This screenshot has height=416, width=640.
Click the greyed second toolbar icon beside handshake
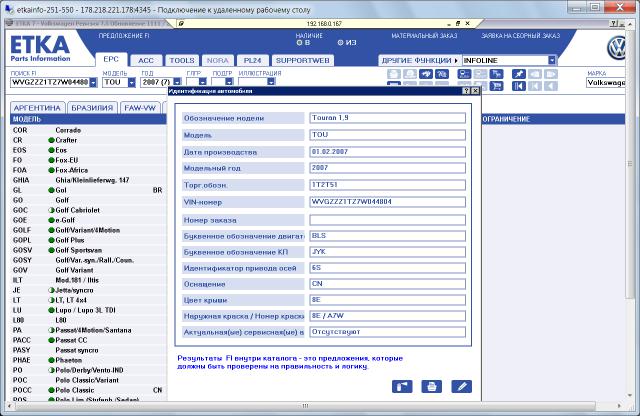(410, 74)
